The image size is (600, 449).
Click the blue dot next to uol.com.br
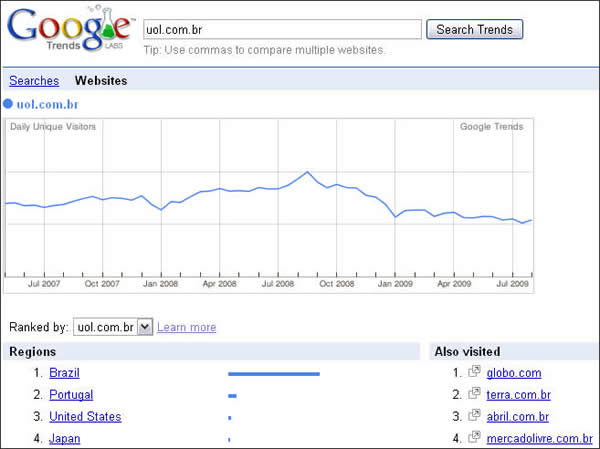(x=8, y=103)
